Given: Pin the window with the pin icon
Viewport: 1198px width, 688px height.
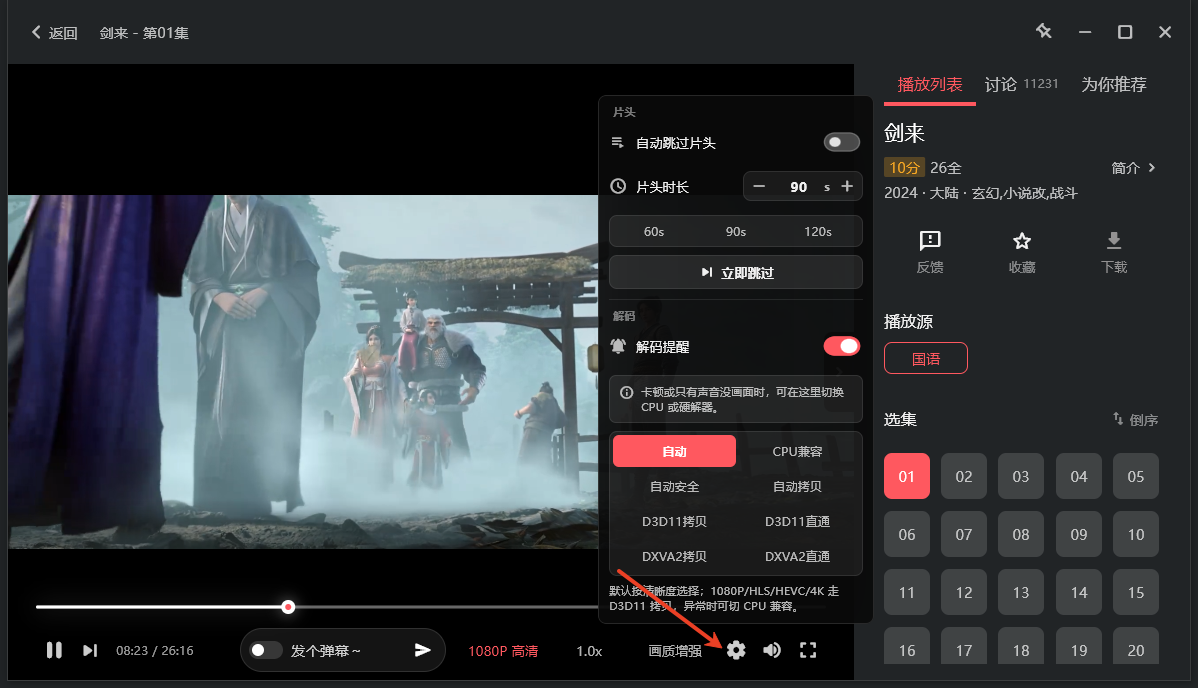Looking at the screenshot, I should (1044, 31).
